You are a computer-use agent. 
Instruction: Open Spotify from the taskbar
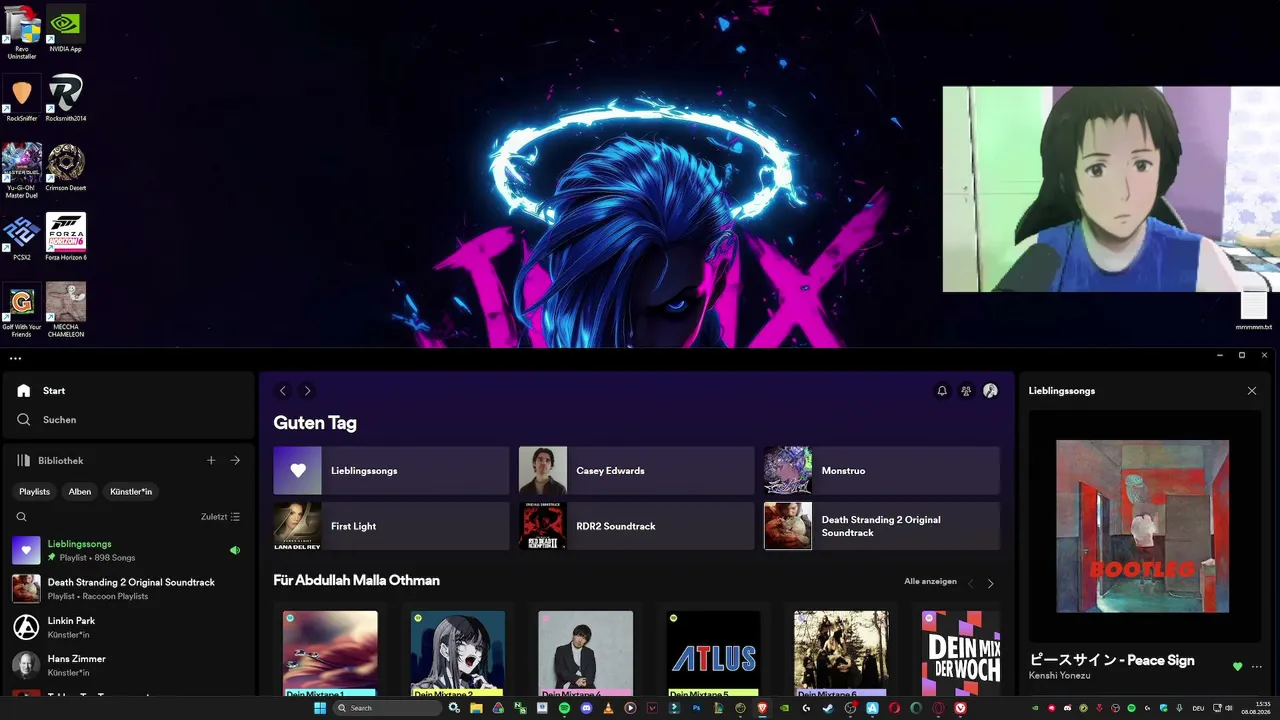click(x=565, y=708)
